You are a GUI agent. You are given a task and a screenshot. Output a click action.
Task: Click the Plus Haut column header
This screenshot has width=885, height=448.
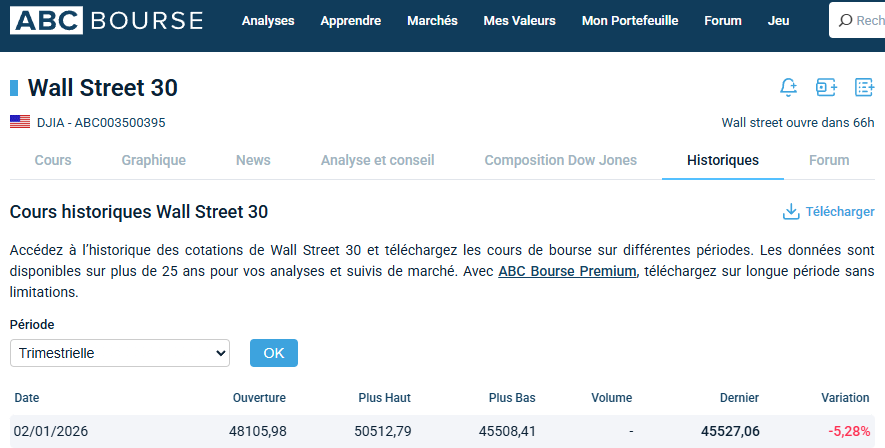point(384,398)
